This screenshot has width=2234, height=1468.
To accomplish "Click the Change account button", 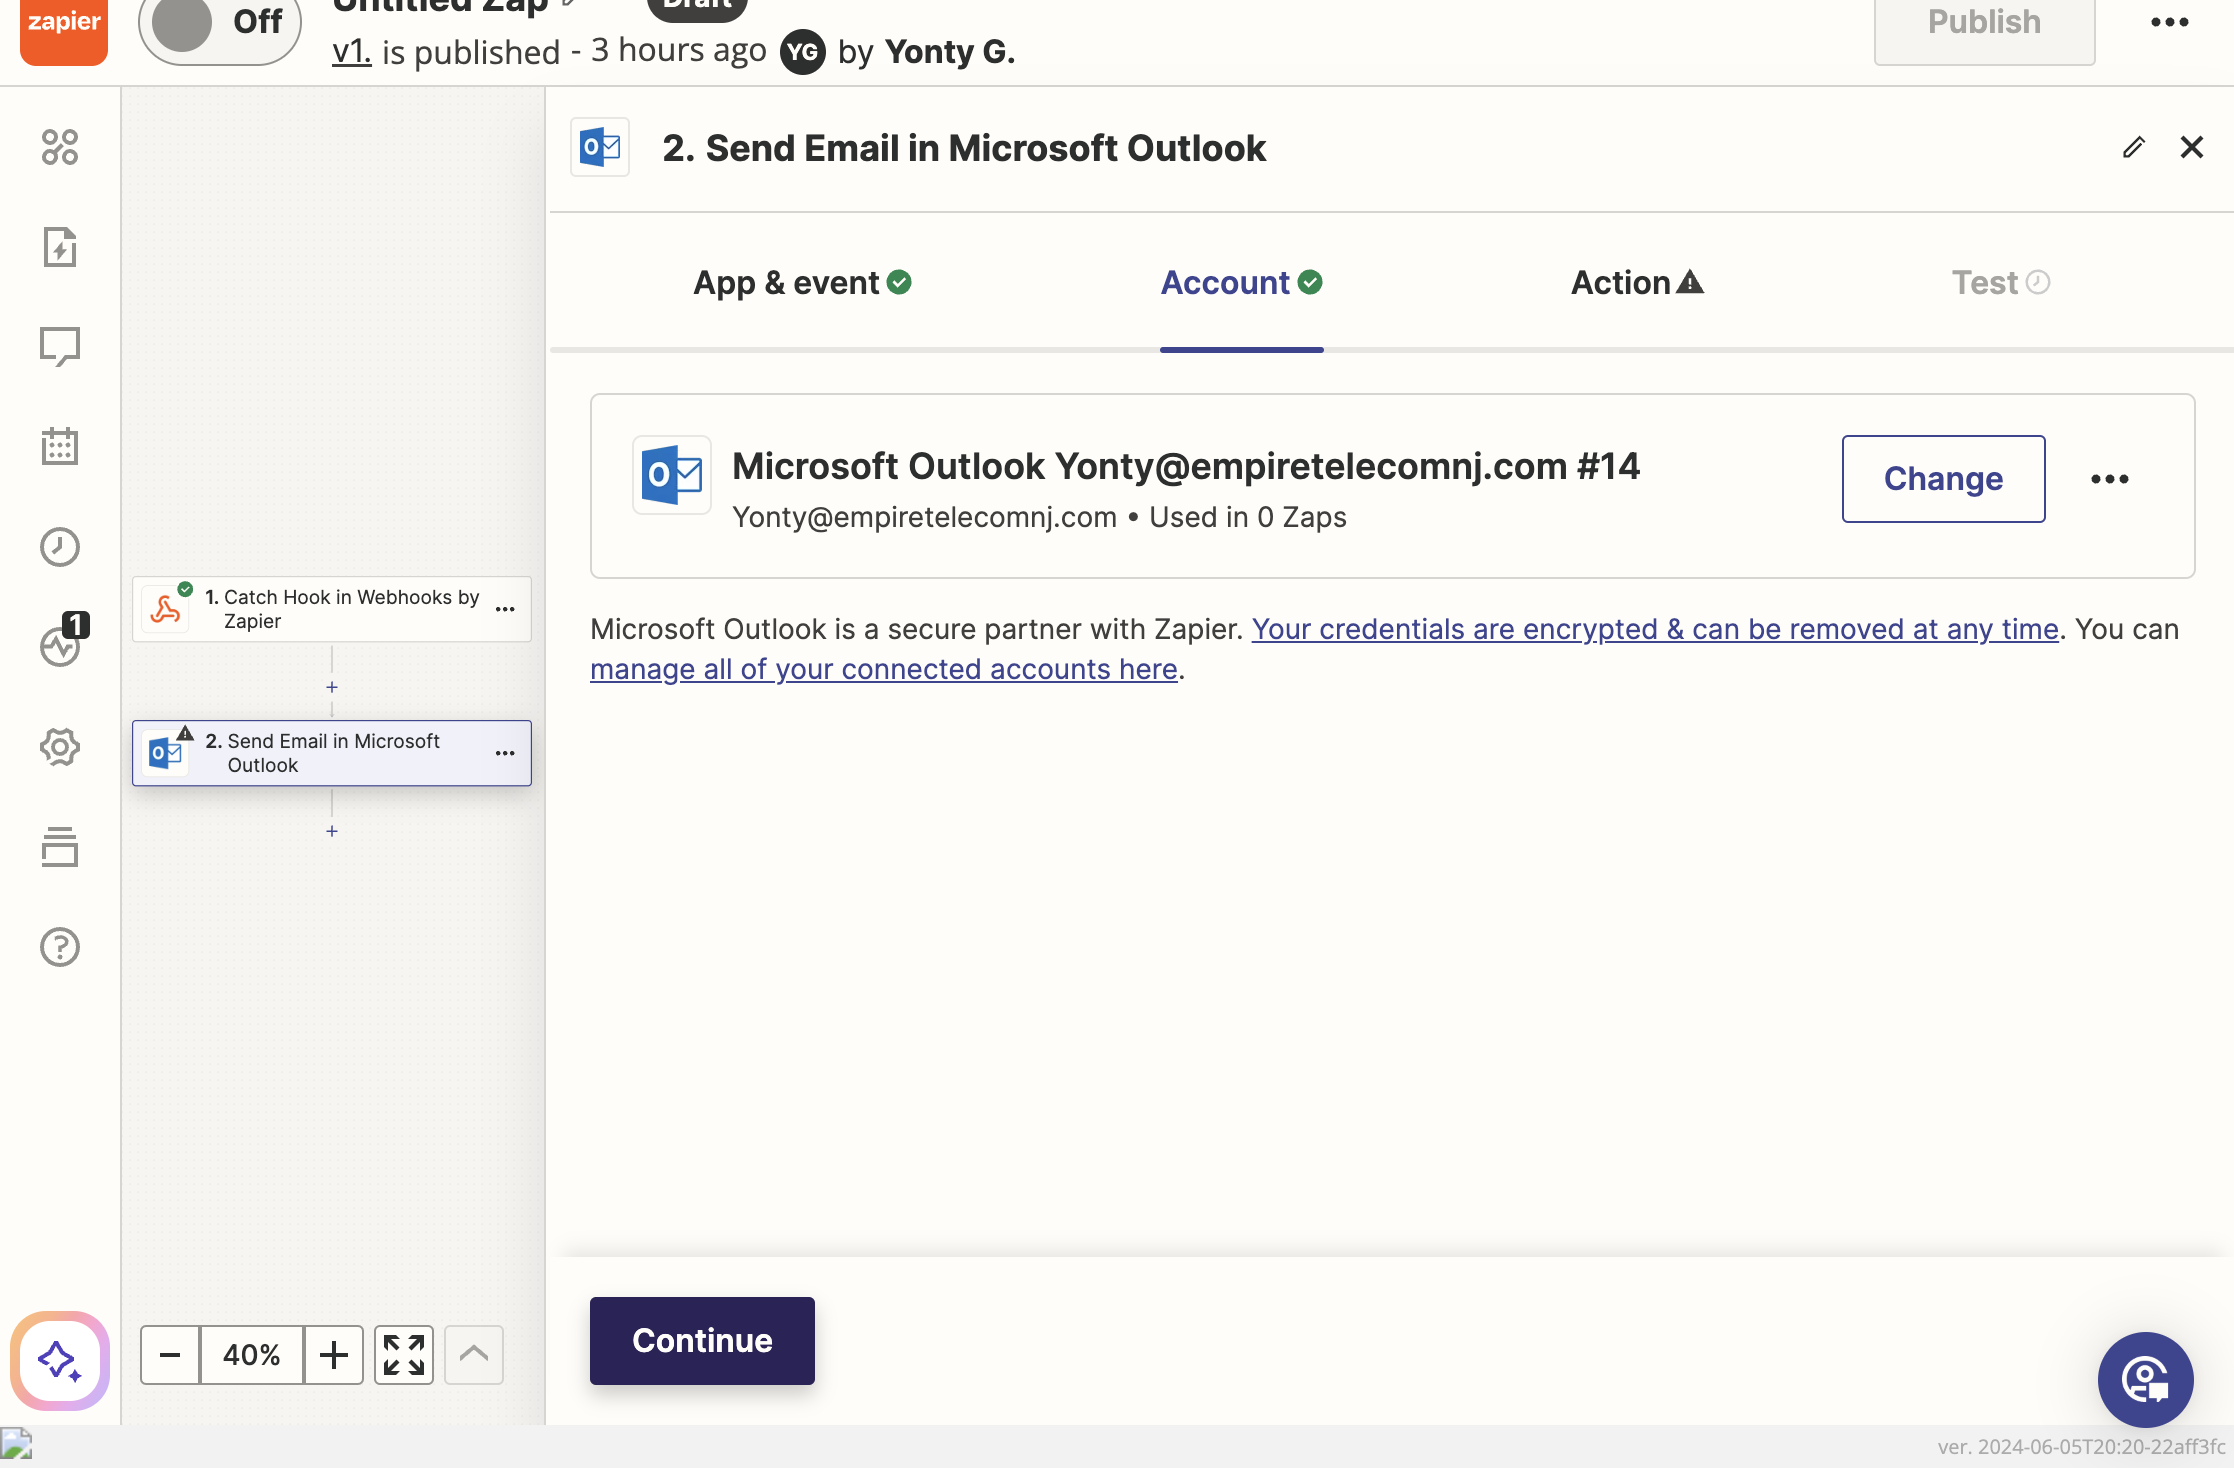I will pos(1943,479).
